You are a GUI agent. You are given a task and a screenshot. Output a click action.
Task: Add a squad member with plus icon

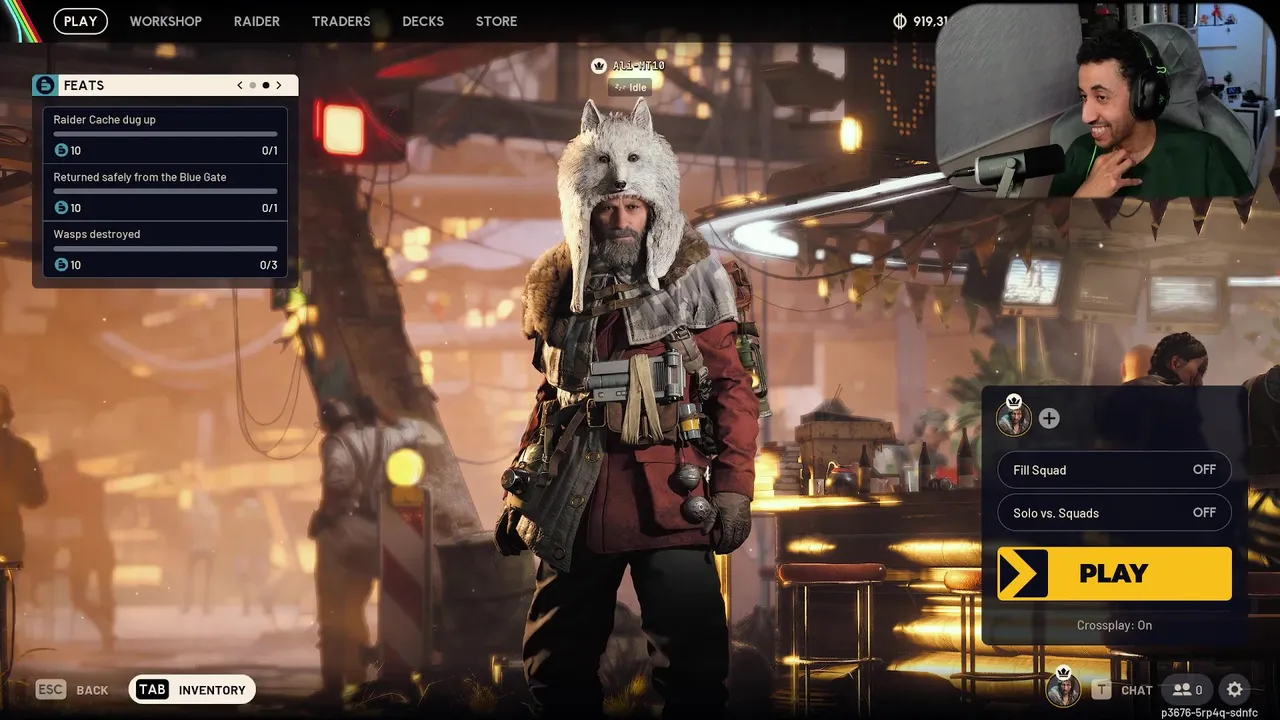1048,418
